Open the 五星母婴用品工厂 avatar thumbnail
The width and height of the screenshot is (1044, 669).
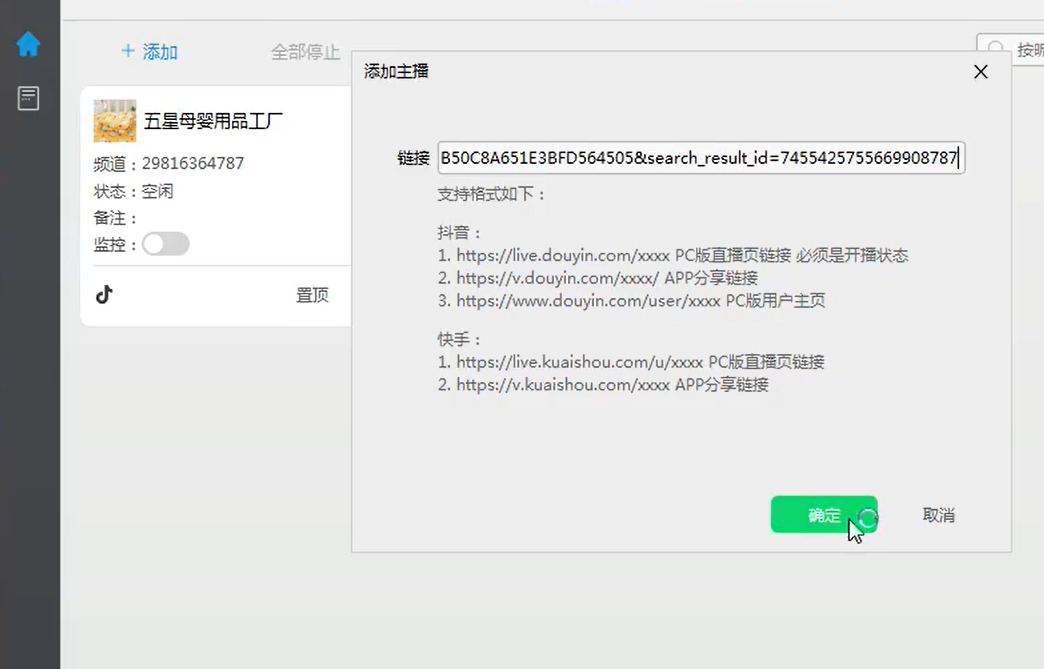click(x=115, y=121)
